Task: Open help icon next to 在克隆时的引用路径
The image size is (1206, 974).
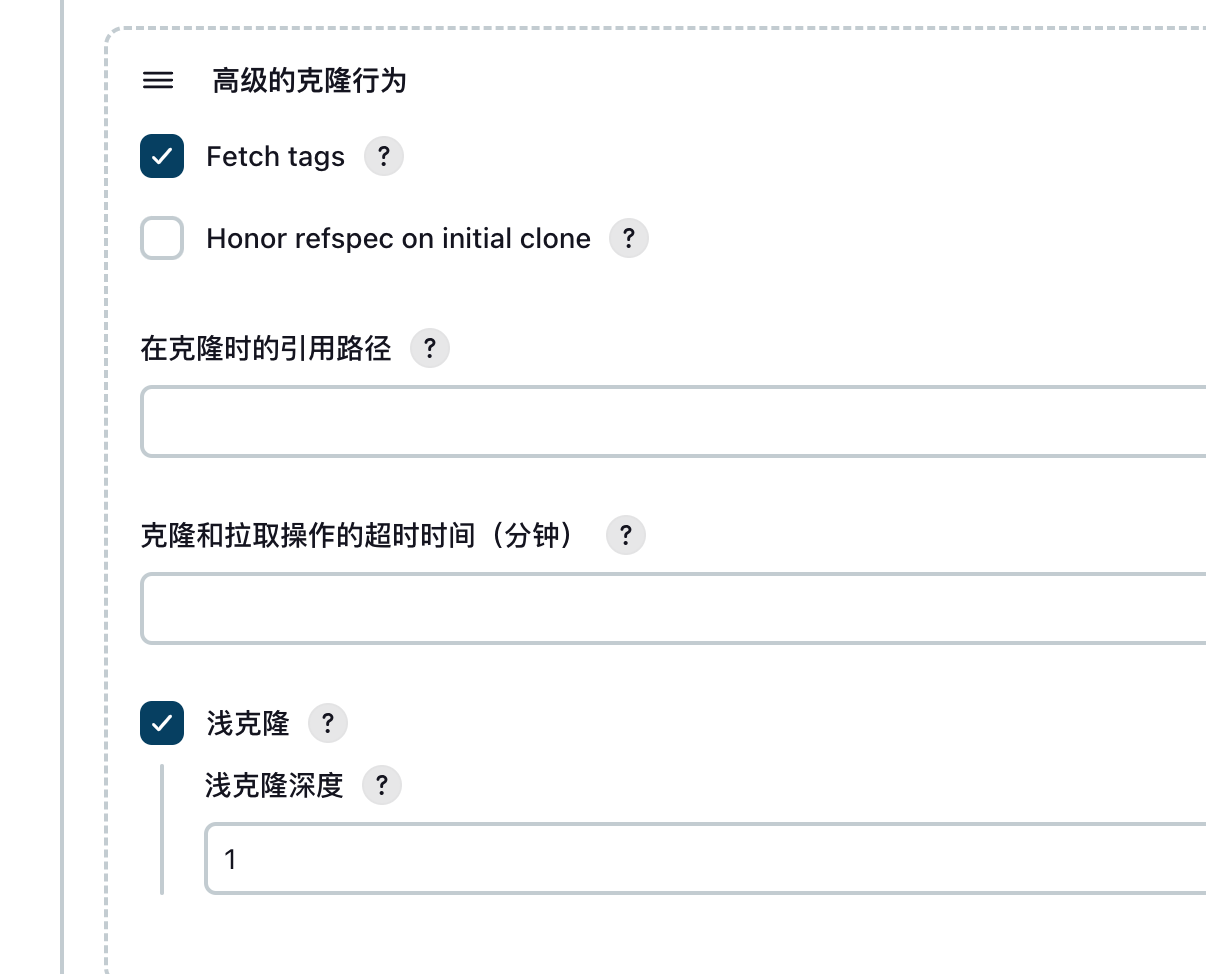Action: point(430,349)
